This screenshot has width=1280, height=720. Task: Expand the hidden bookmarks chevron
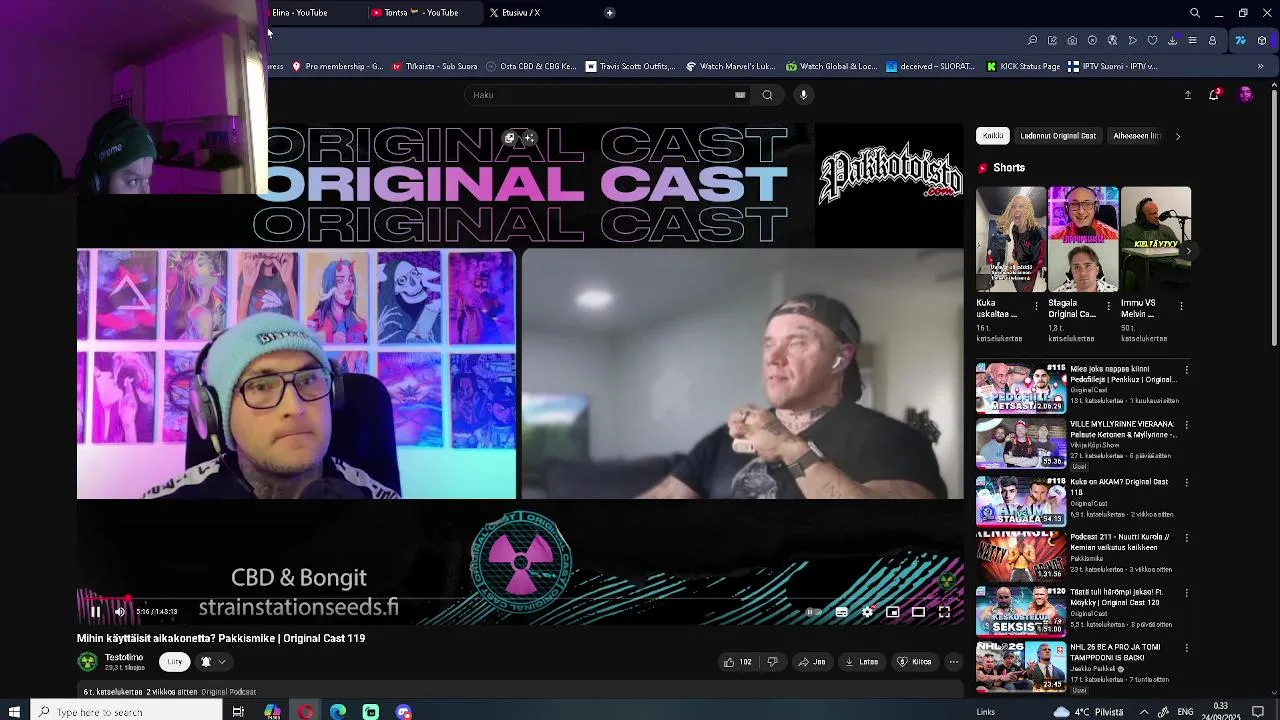[x=1260, y=67]
